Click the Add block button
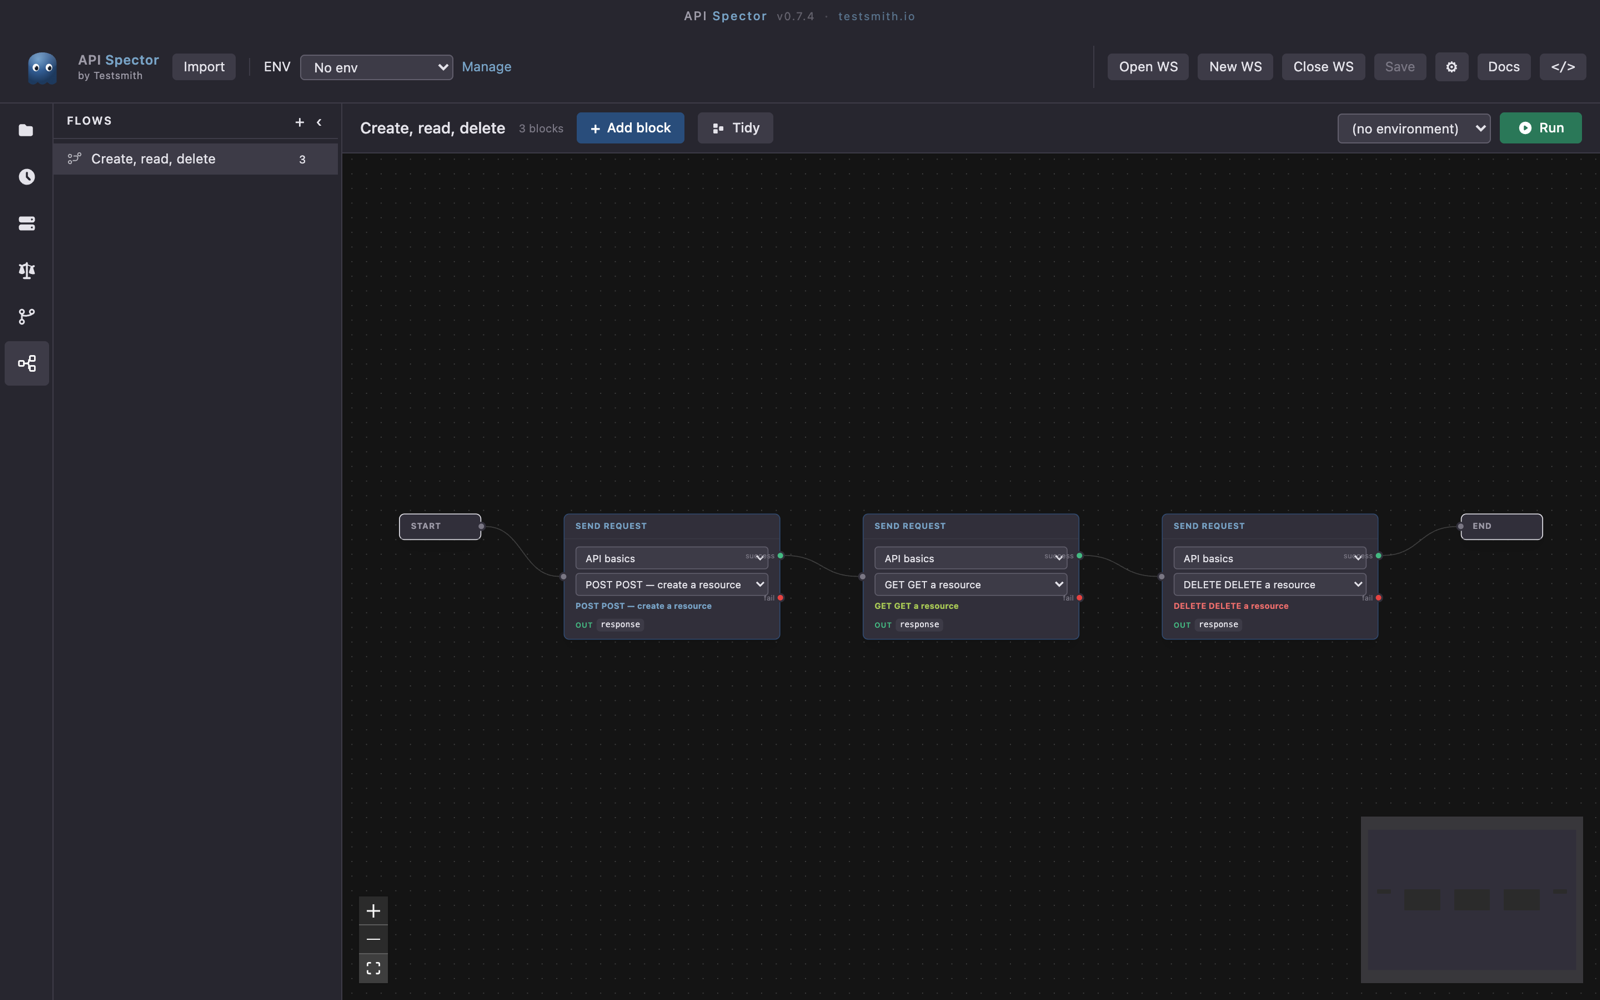This screenshot has width=1600, height=1000. coord(630,128)
